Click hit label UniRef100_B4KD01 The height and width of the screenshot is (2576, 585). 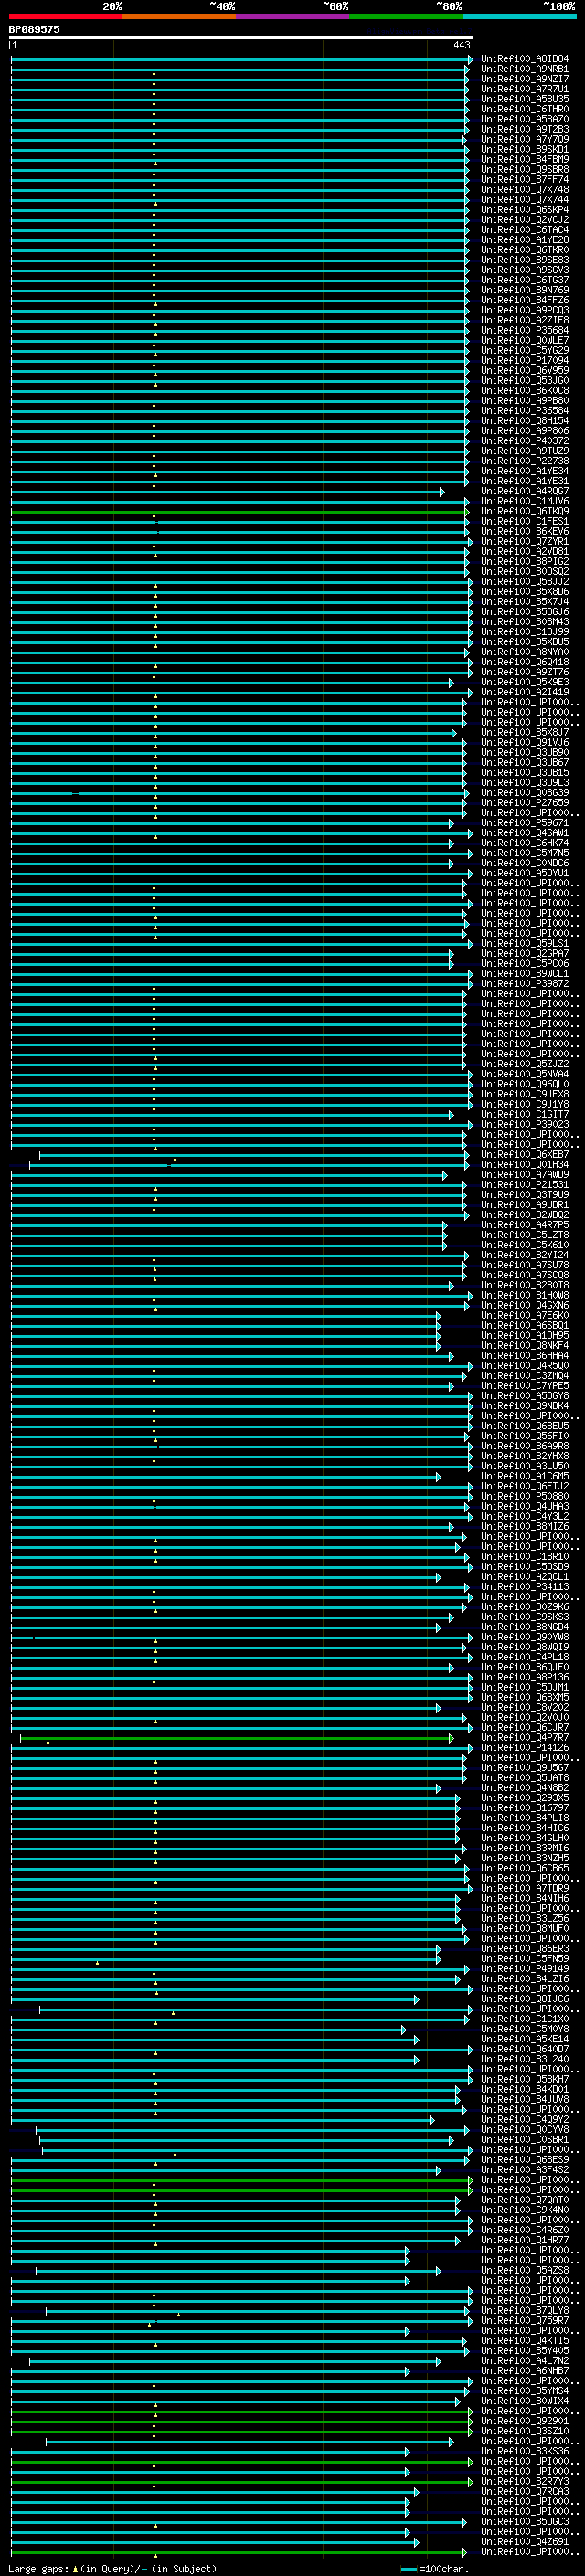click(524, 2089)
